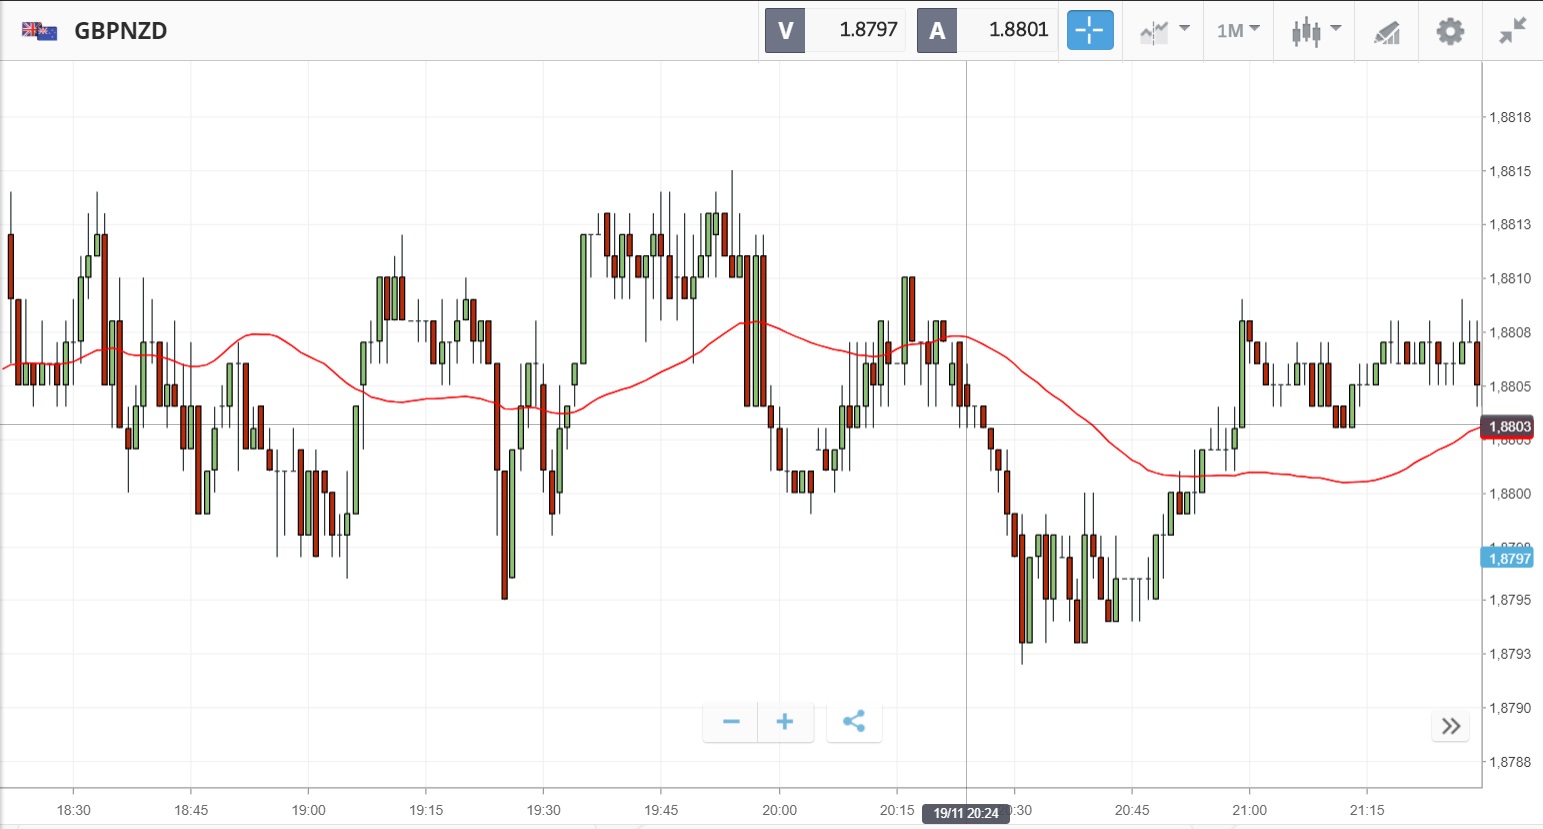Image resolution: width=1543 pixels, height=829 pixels.
Task: Click the V sell button
Action: click(x=785, y=30)
